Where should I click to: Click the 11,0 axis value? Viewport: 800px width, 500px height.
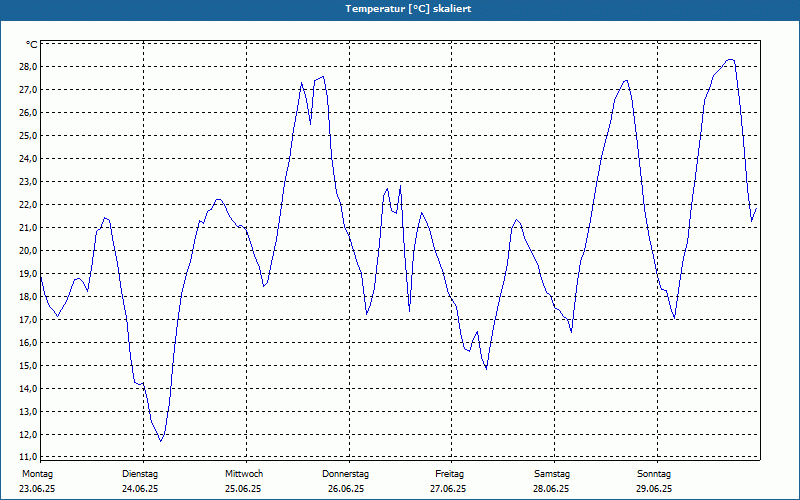coord(29,457)
